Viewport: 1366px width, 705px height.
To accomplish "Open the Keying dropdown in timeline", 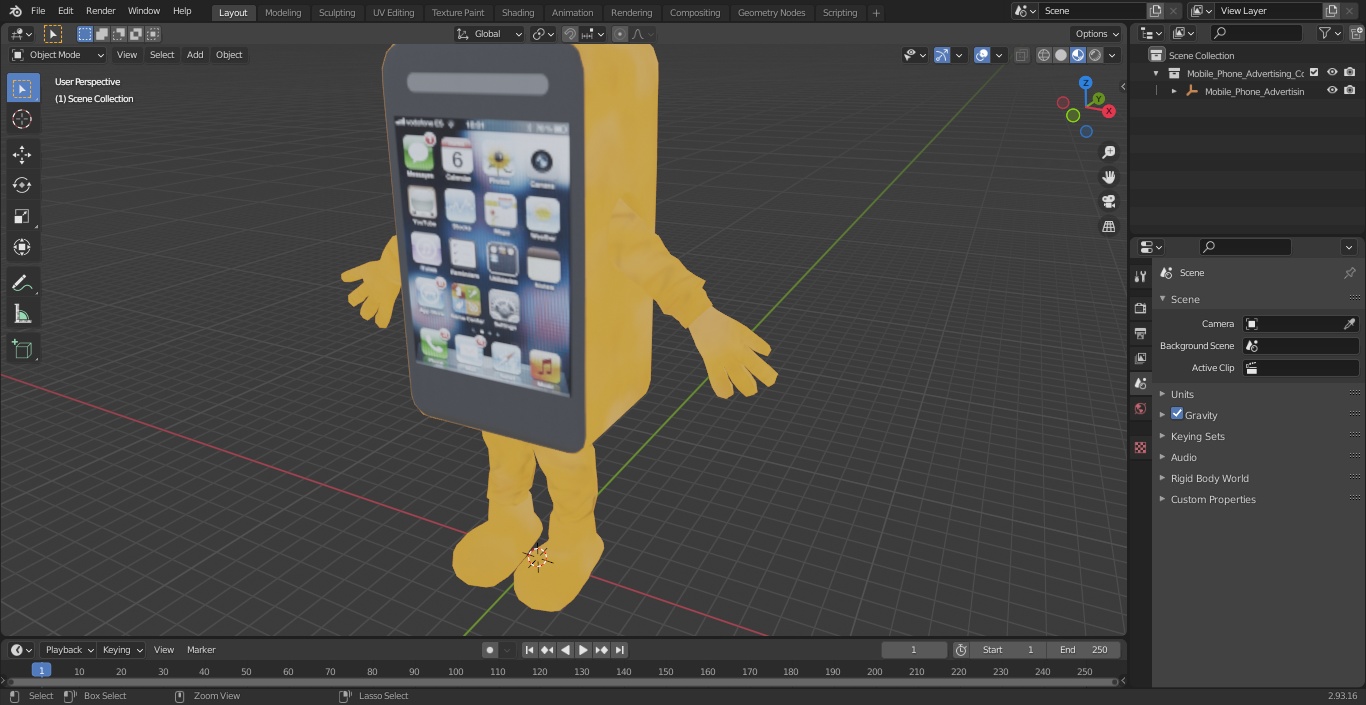I will 122,650.
